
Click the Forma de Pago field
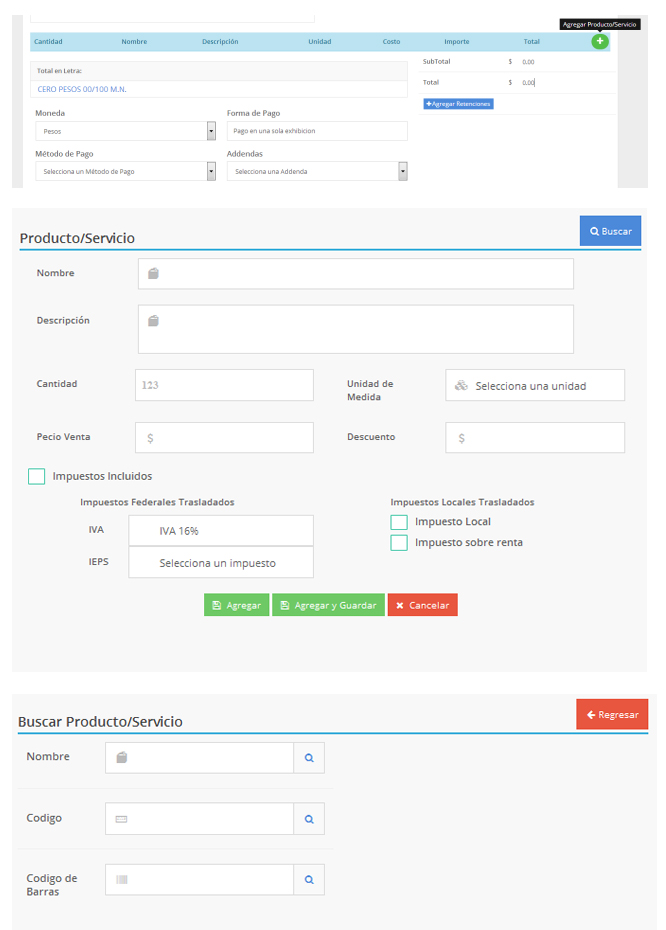click(317, 131)
